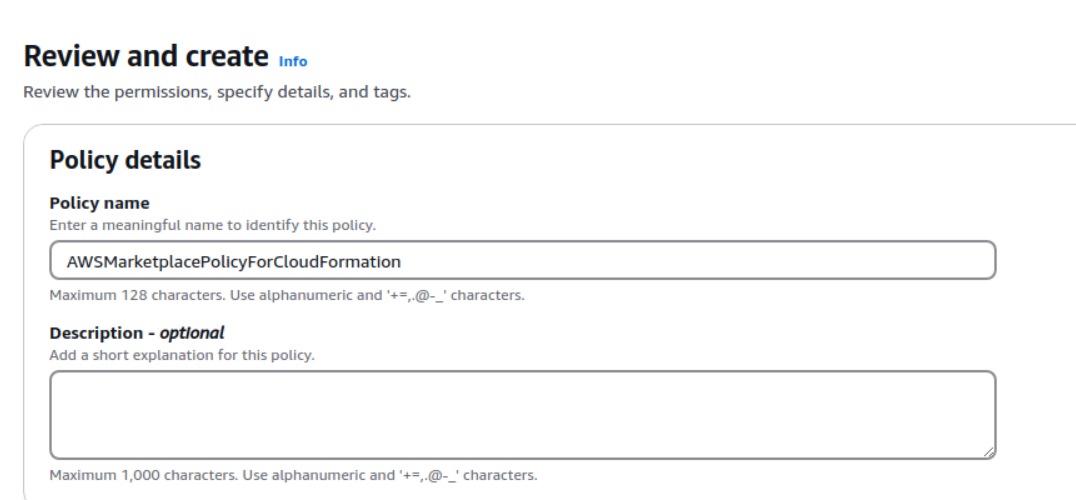Select the "Policy details" section heading
The image size is (1076, 500).
pyautogui.click(x=125, y=160)
